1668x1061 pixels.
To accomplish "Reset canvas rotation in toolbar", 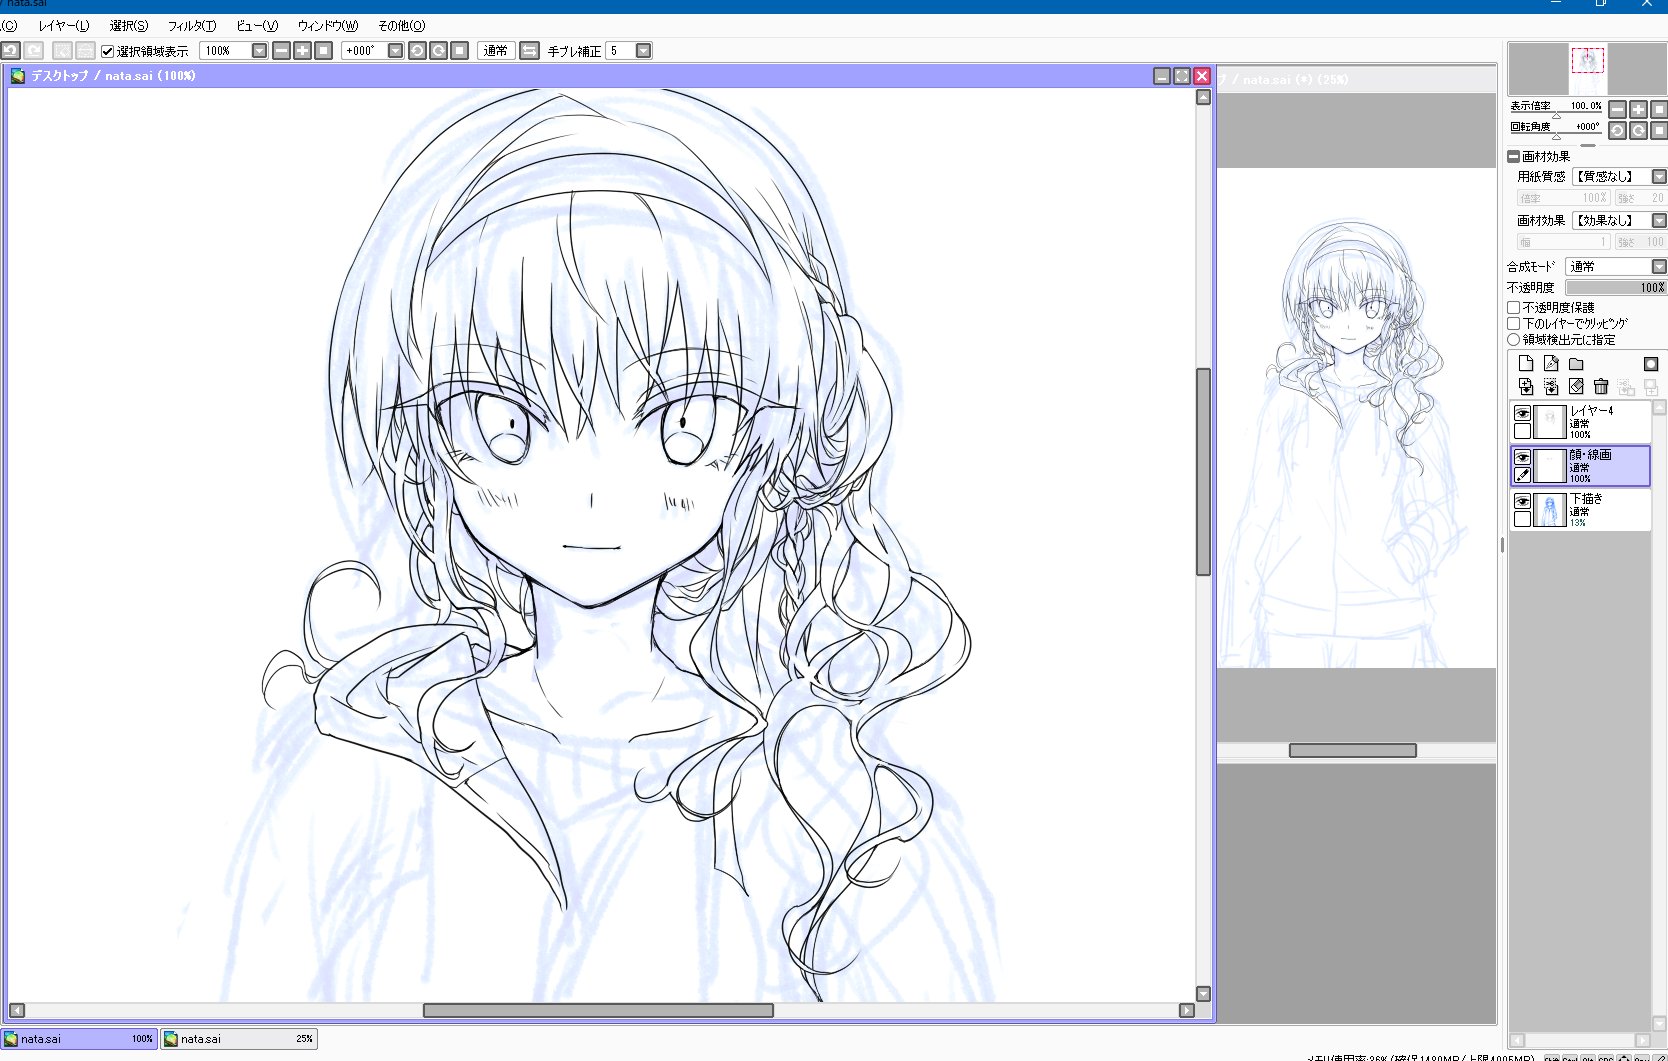I will click(459, 50).
